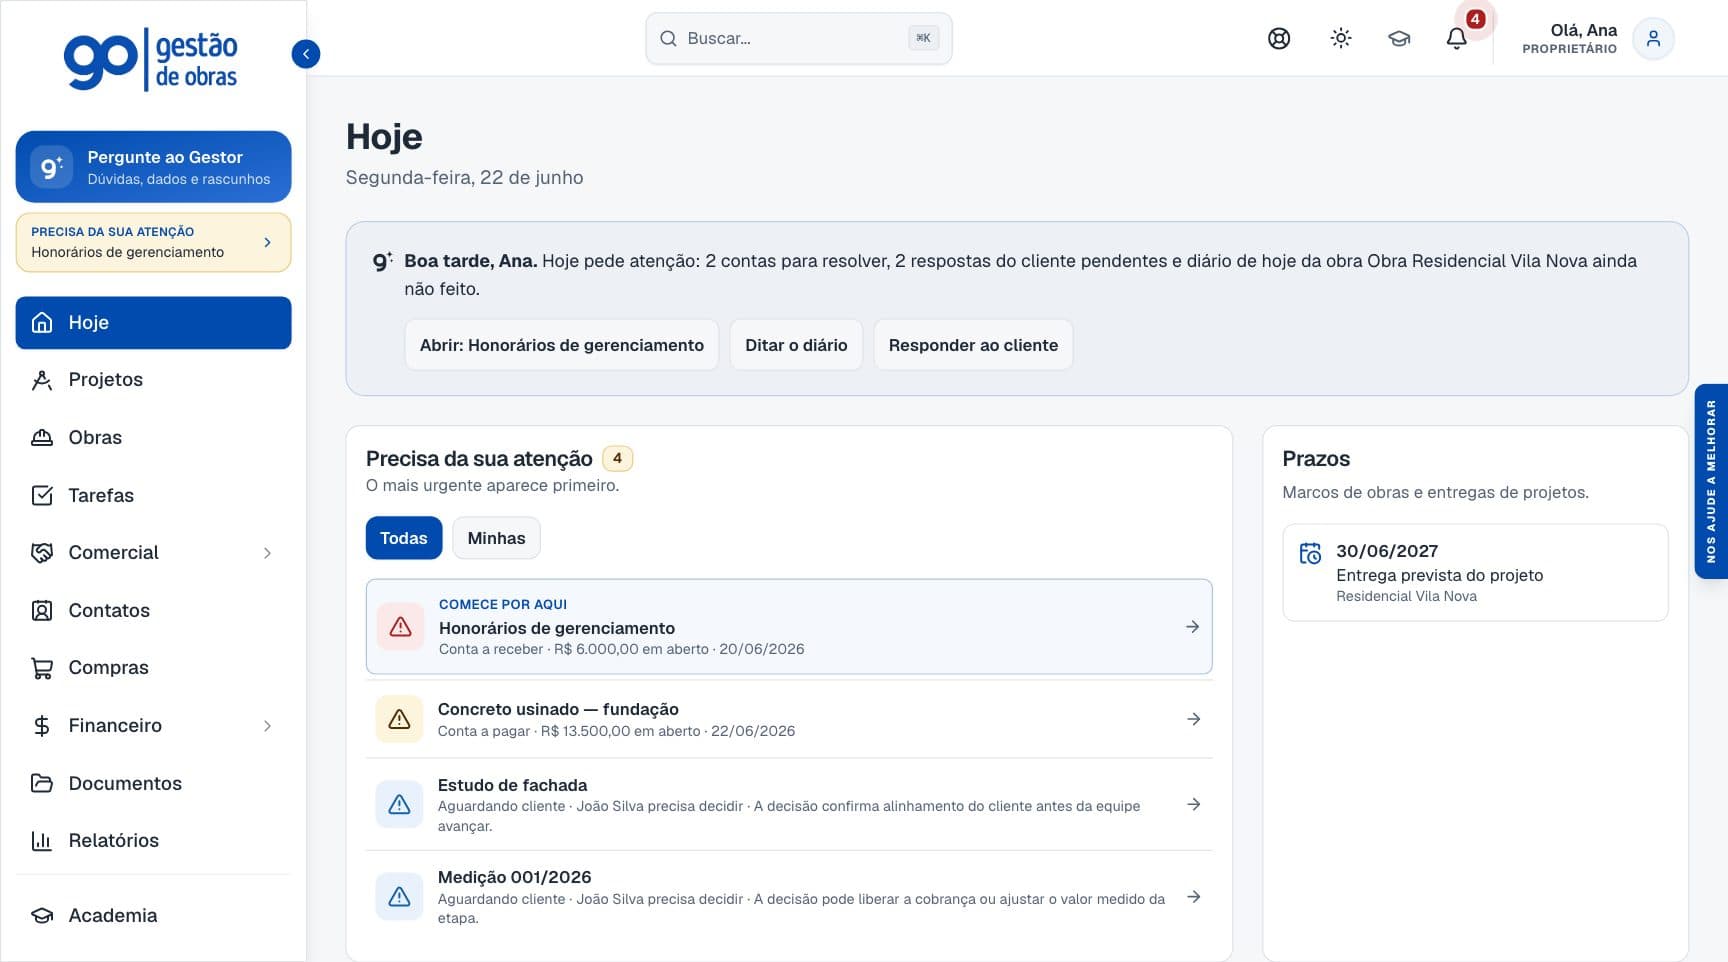Click the Ditar o diário button
Viewport: 1728px width, 962px height.
tap(796, 345)
